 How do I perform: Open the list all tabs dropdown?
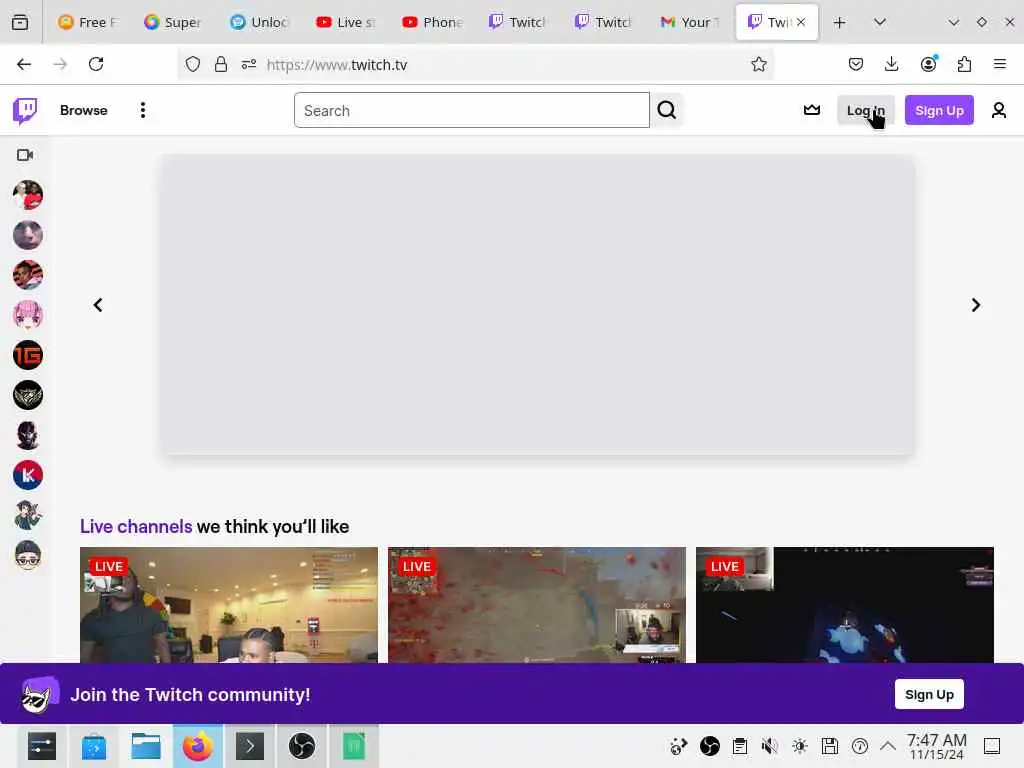click(x=880, y=22)
